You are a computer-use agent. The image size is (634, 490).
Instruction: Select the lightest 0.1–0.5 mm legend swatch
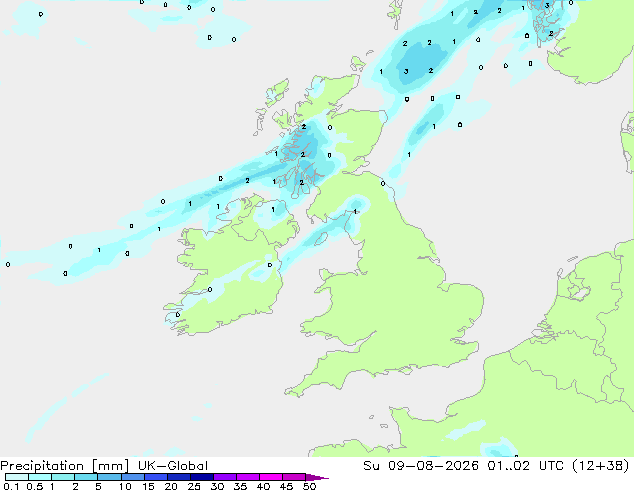[17, 477]
